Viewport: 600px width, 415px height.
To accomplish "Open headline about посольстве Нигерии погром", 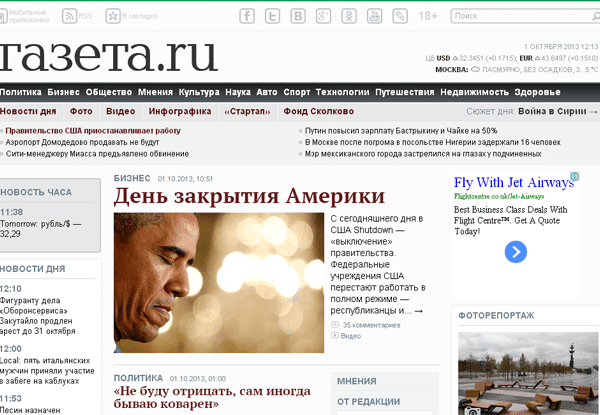I will (432, 142).
